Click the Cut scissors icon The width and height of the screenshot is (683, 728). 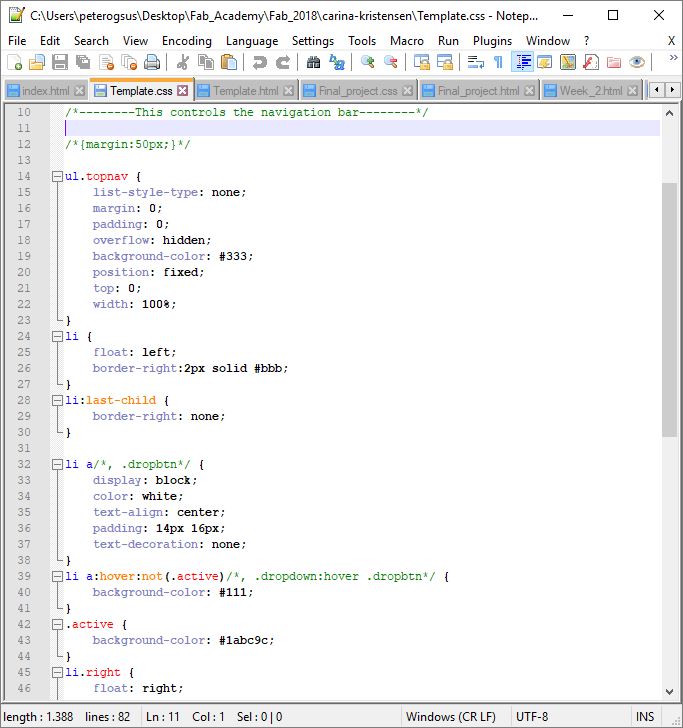(x=183, y=63)
